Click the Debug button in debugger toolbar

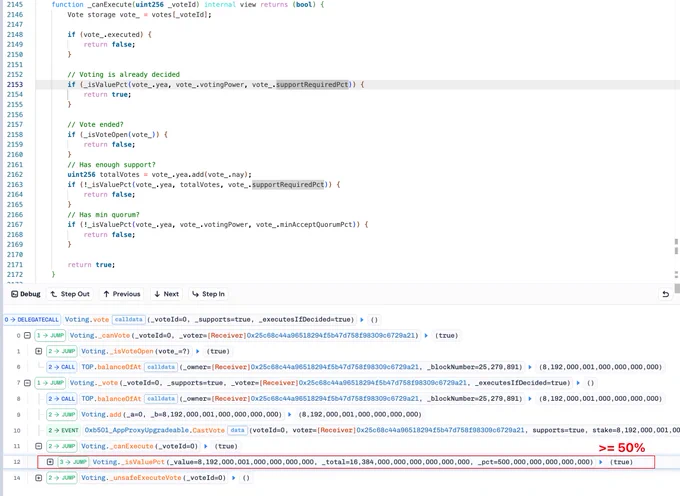pos(26,294)
